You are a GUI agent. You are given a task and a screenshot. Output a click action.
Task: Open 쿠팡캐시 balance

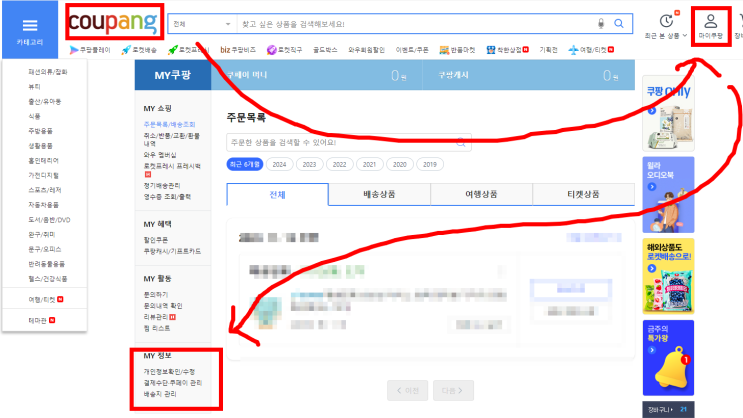(529, 75)
